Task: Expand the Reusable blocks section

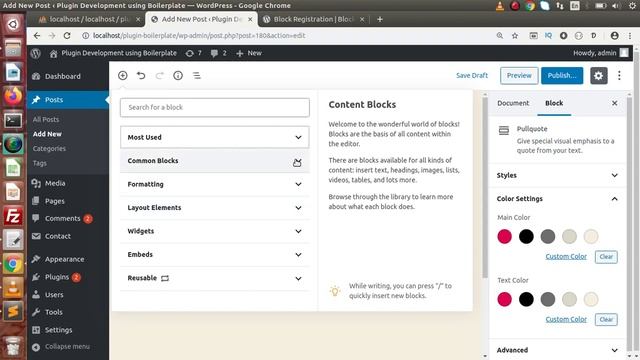Action: tap(215, 278)
